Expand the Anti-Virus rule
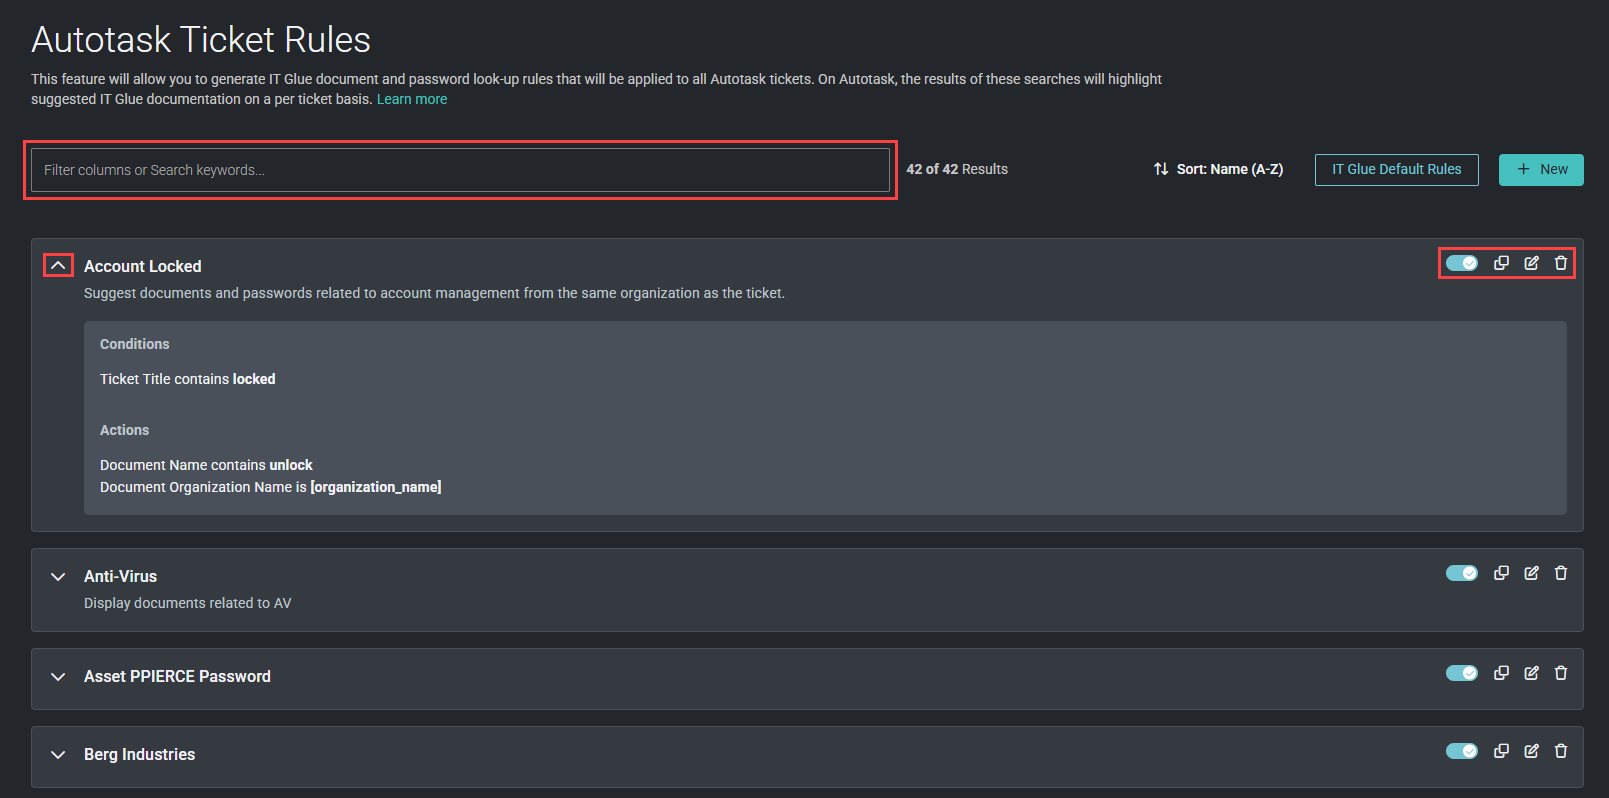1609x798 pixels. pos(58,577)
